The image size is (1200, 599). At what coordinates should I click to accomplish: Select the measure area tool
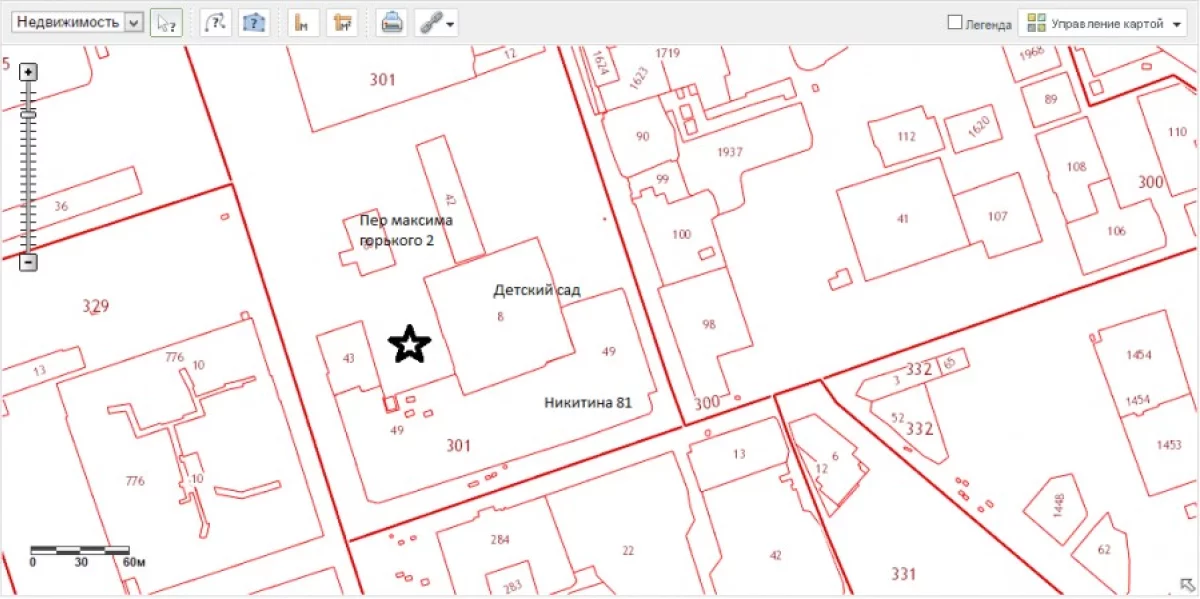click(x=342, y=22)
